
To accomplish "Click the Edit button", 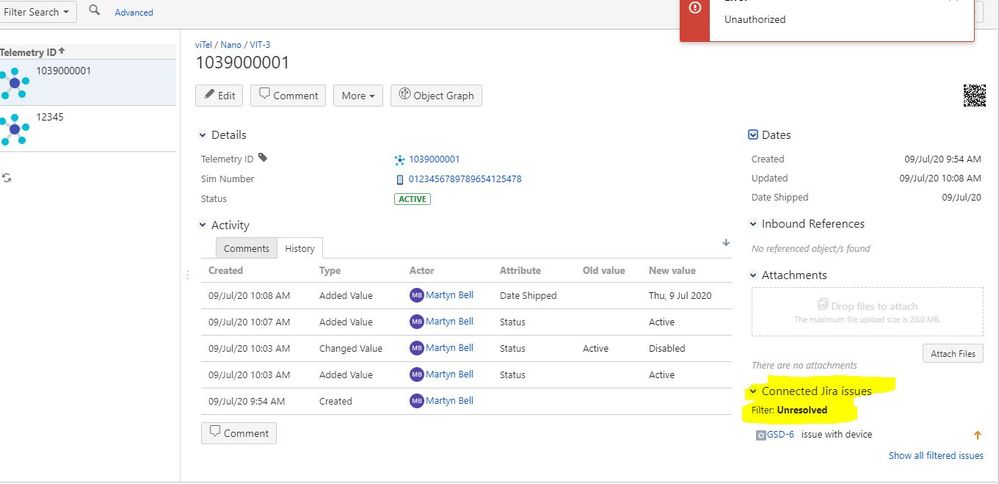I will 219,96.
